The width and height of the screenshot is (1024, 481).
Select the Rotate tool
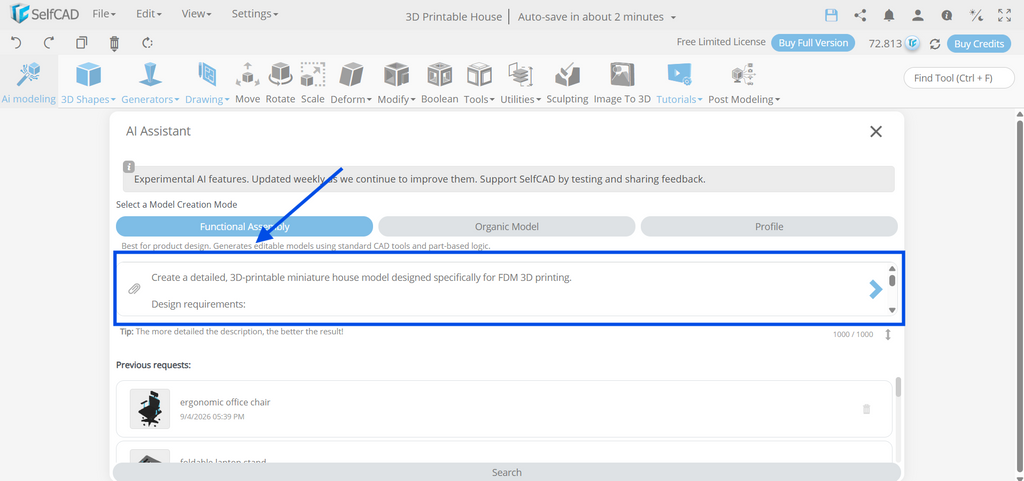click(280, 82)
